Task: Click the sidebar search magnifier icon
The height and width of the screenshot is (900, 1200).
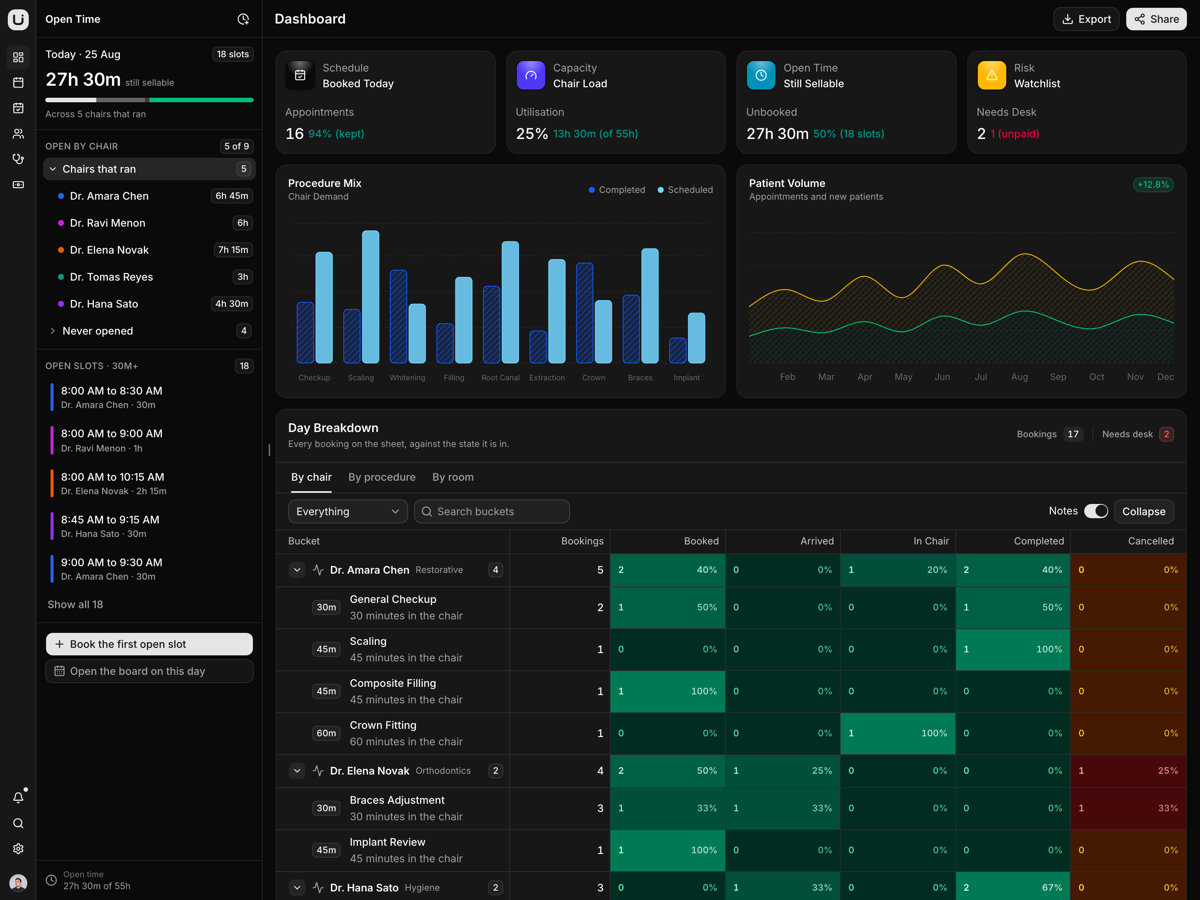Action: [18, 824]
